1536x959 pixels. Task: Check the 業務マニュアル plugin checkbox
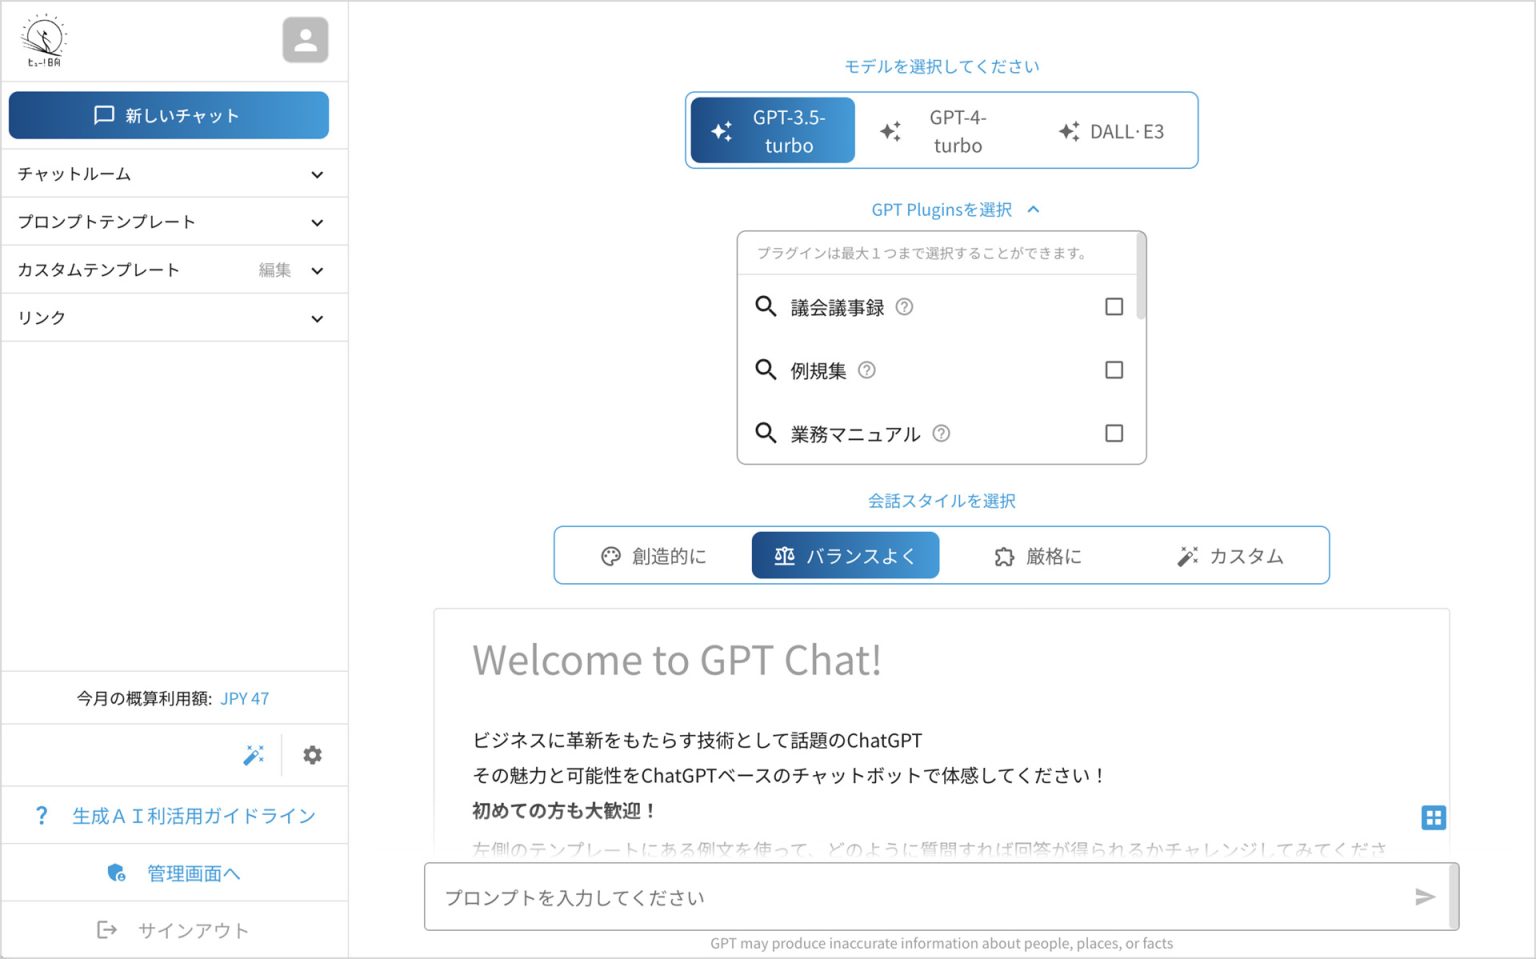[x=1114, y=433]
